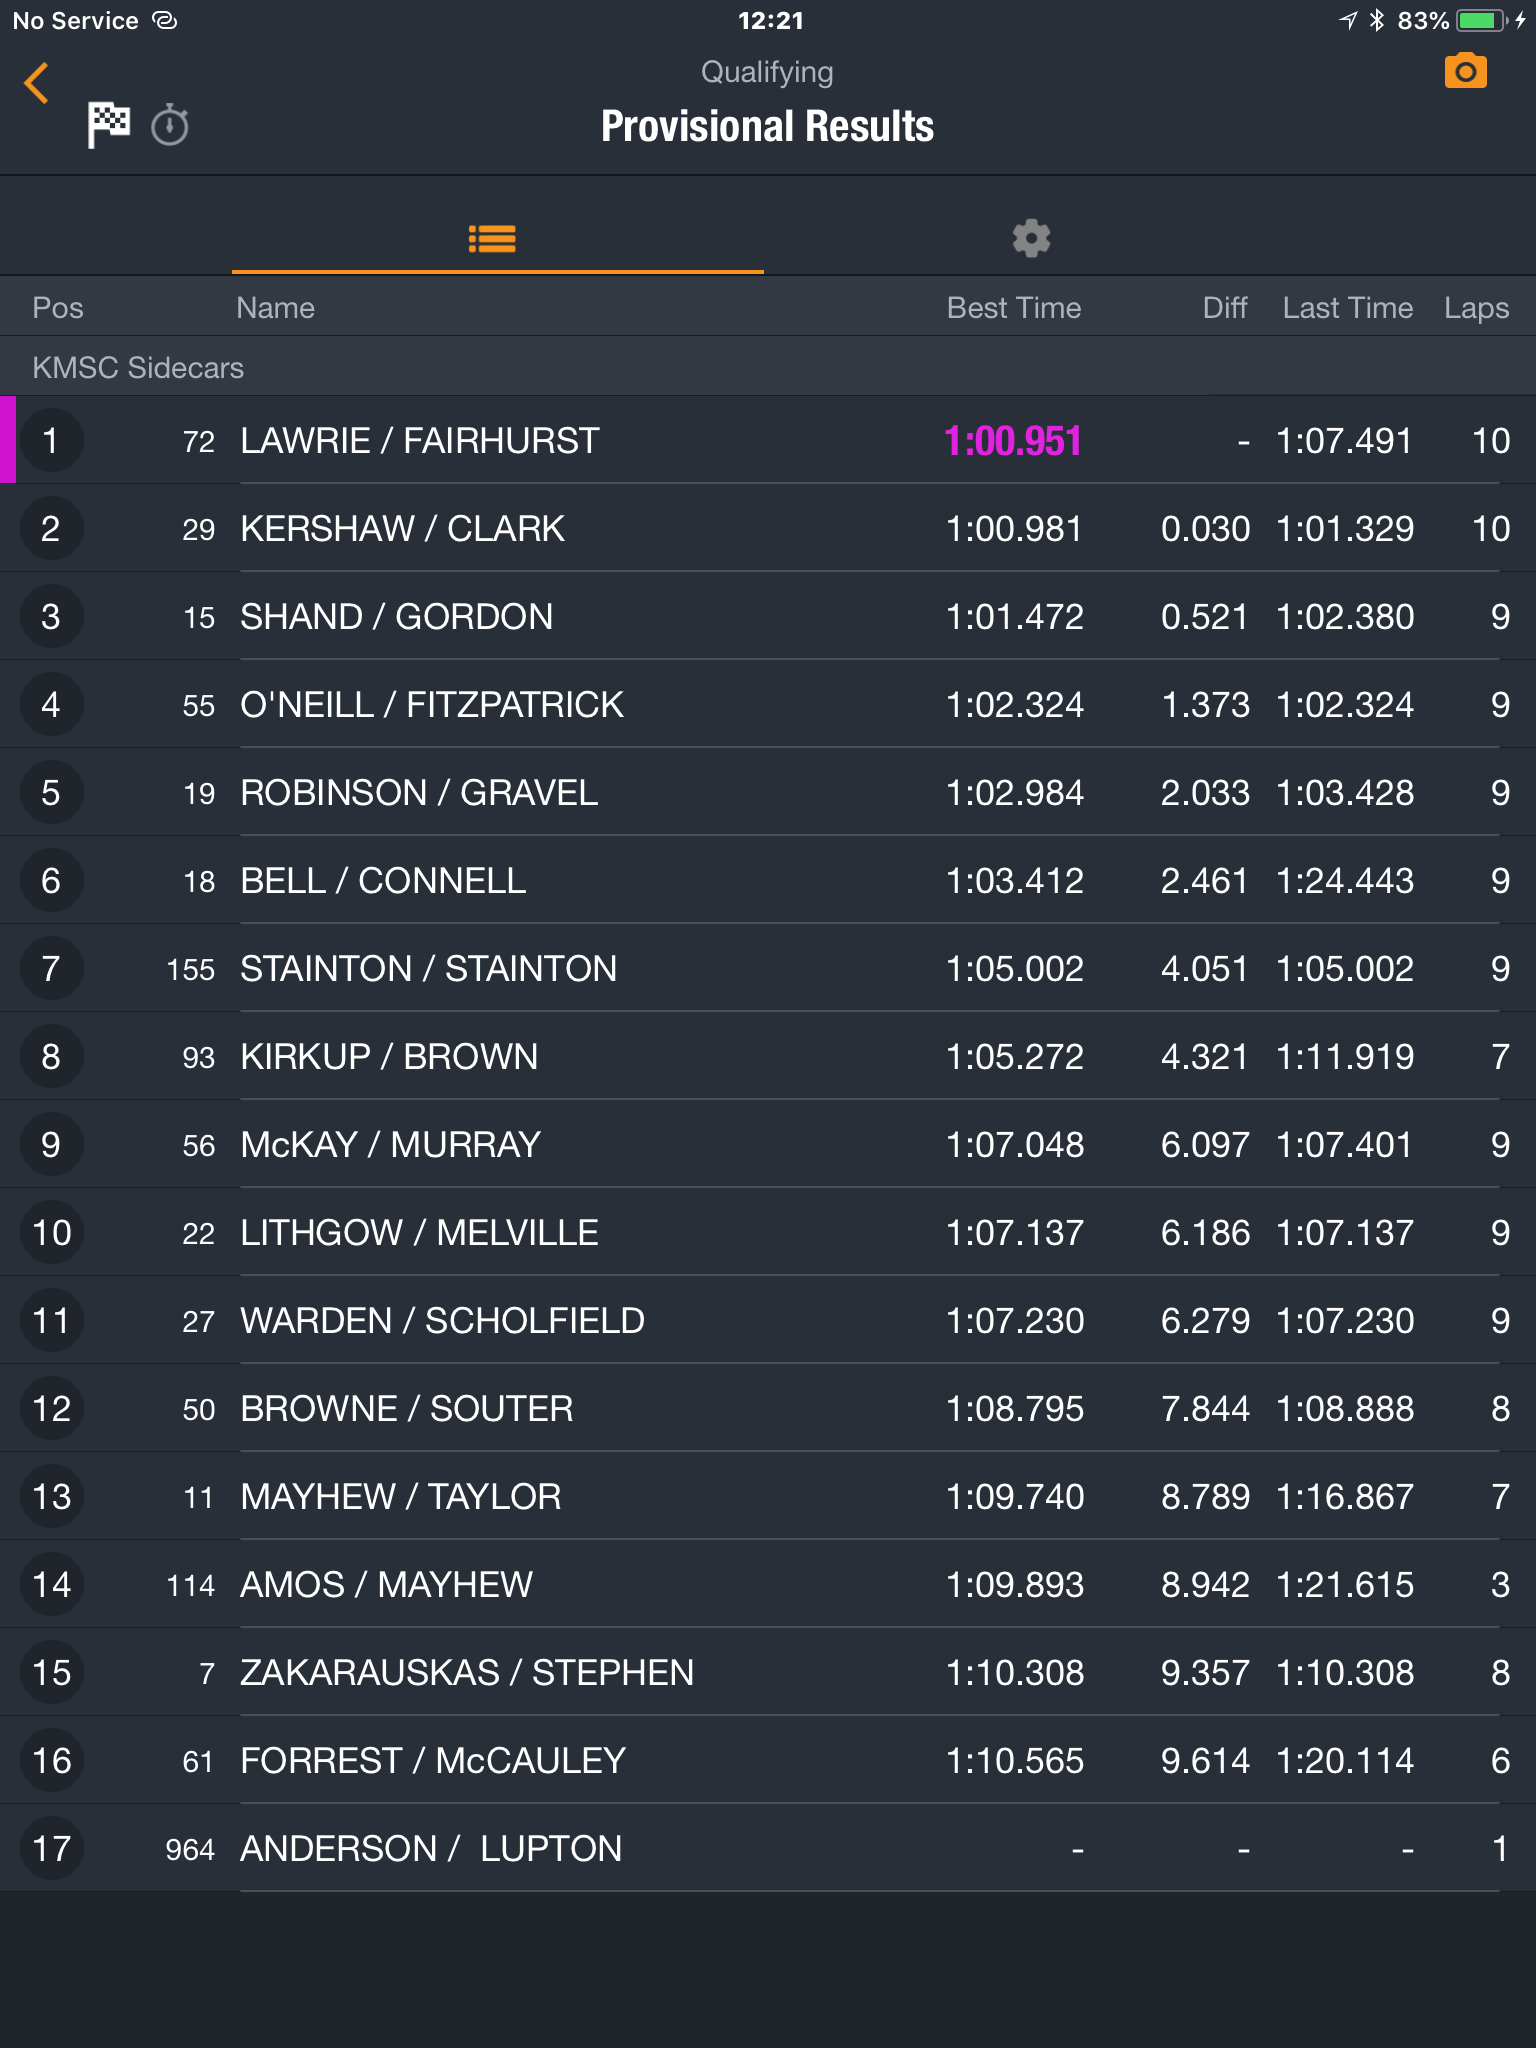Tap the orange camera screenshot icon

[1465, 72]
